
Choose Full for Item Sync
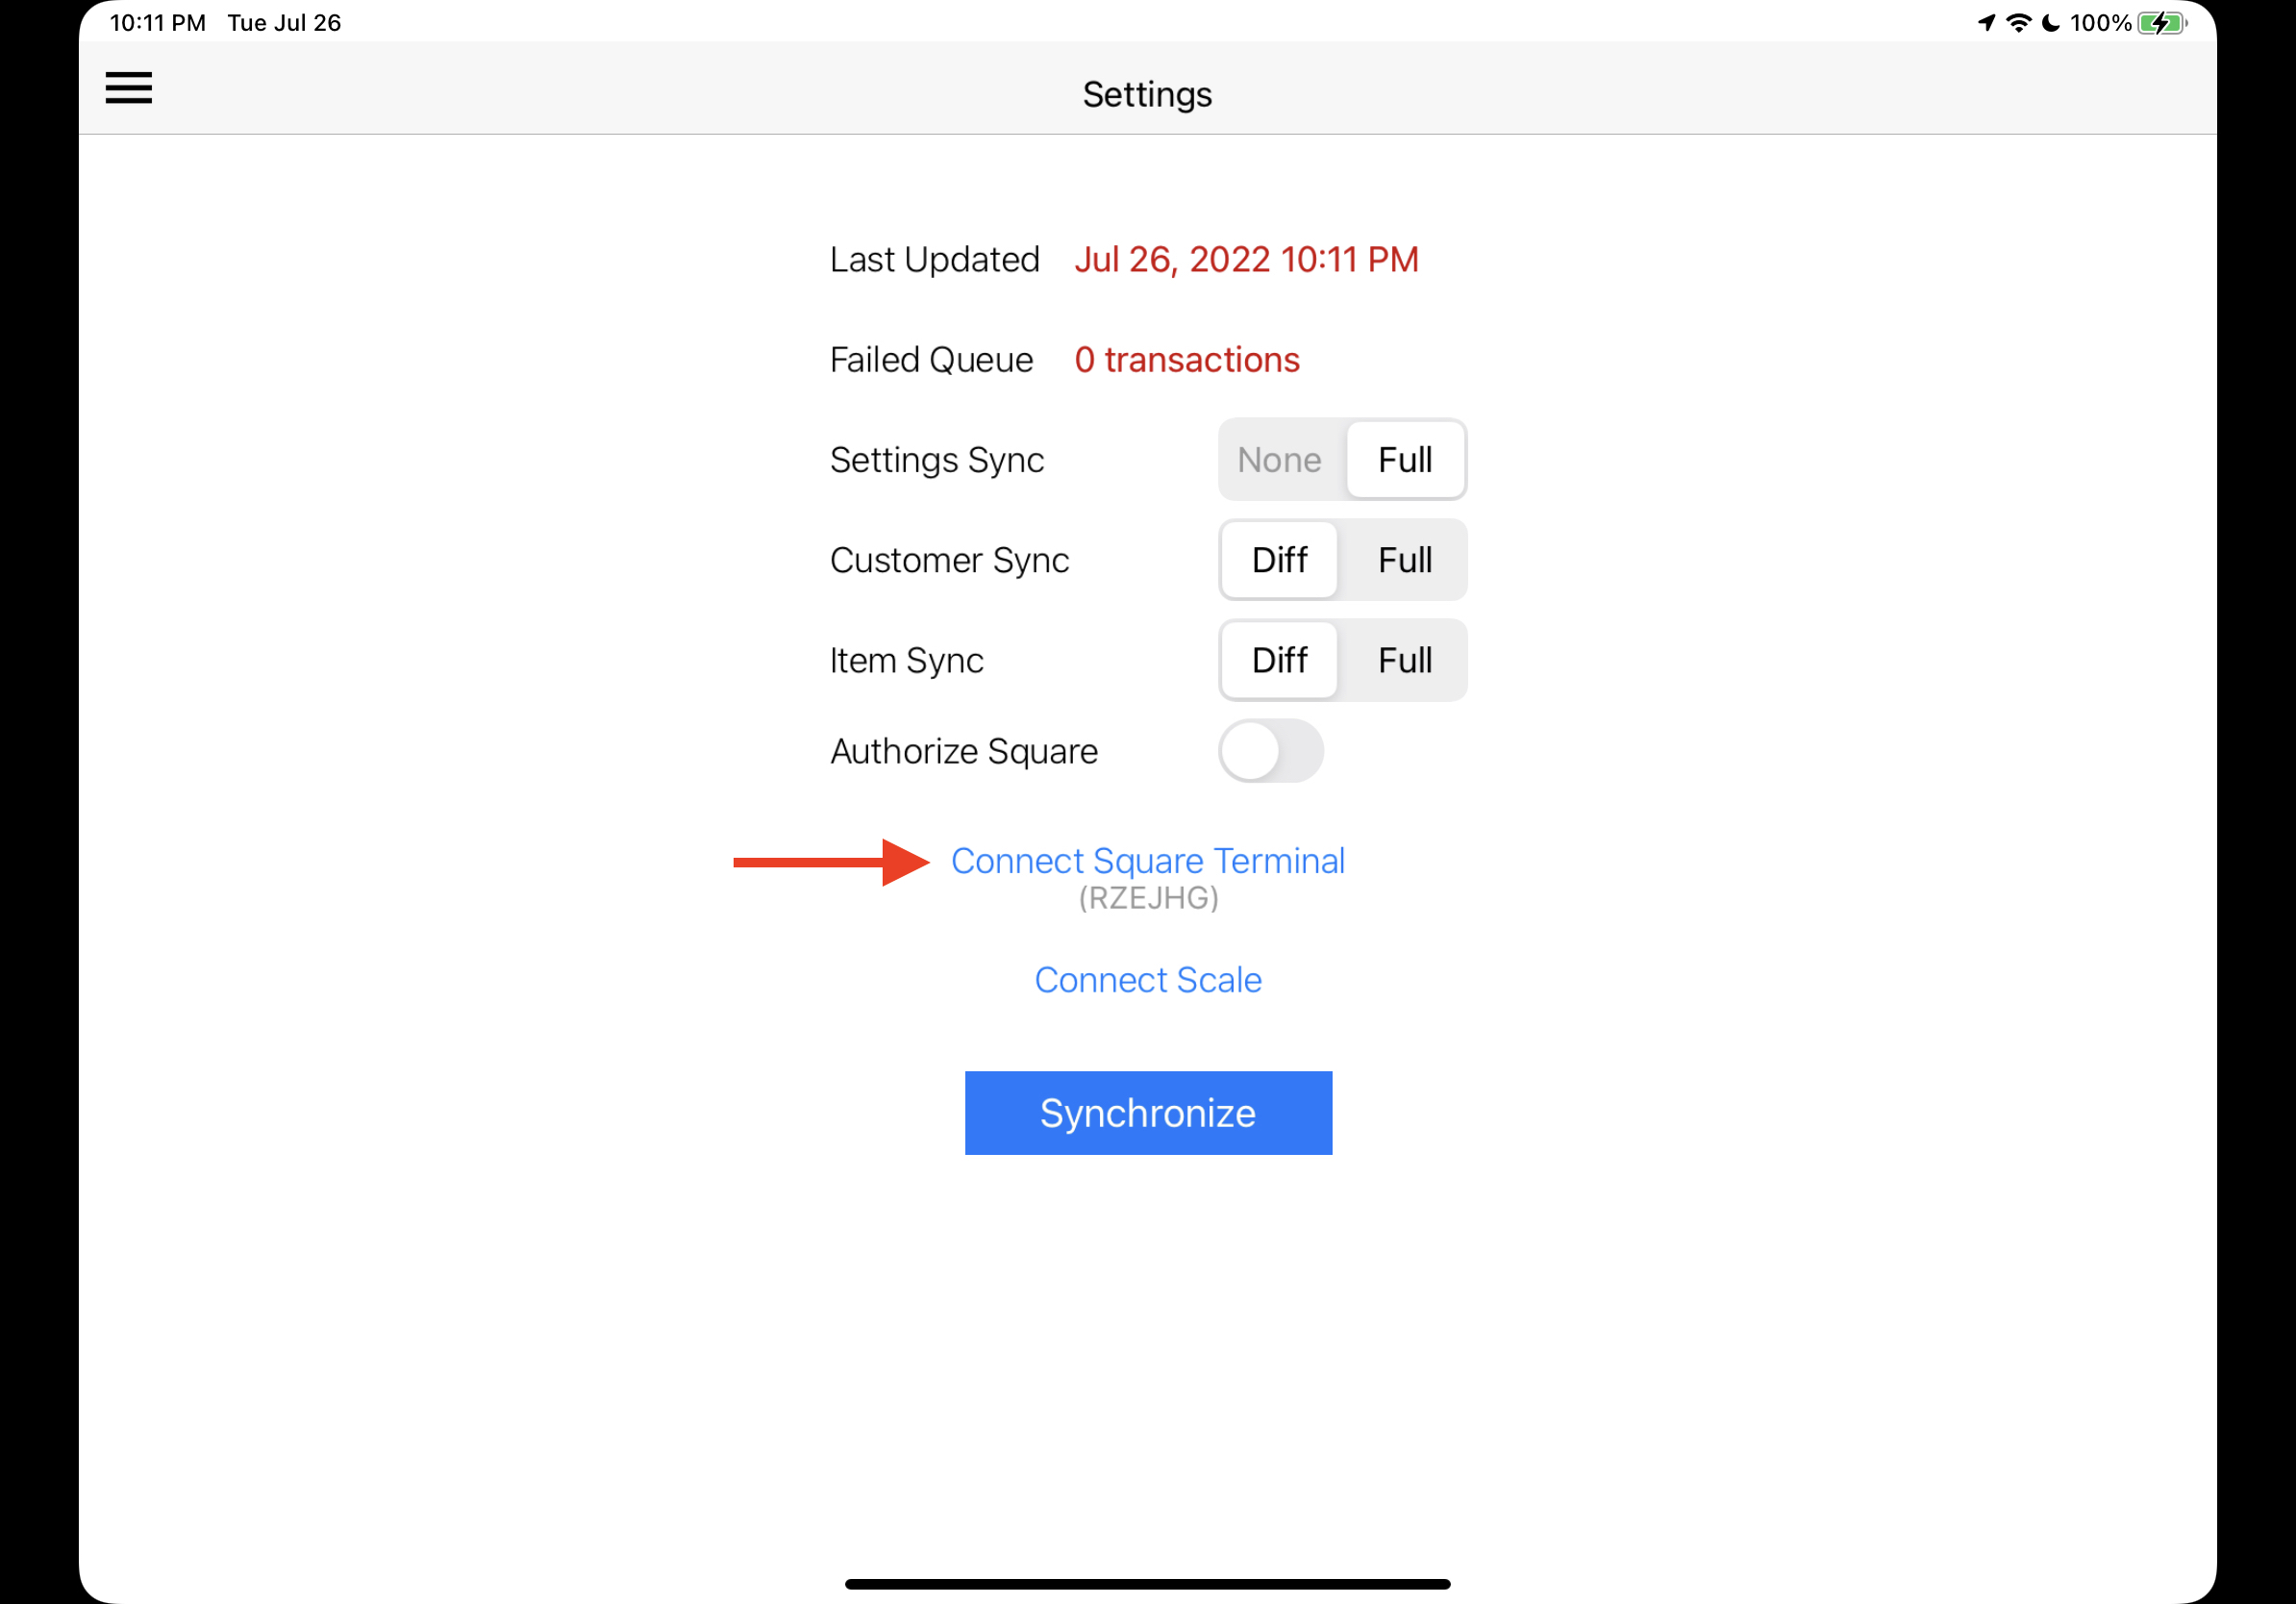tap(1404, 660)
